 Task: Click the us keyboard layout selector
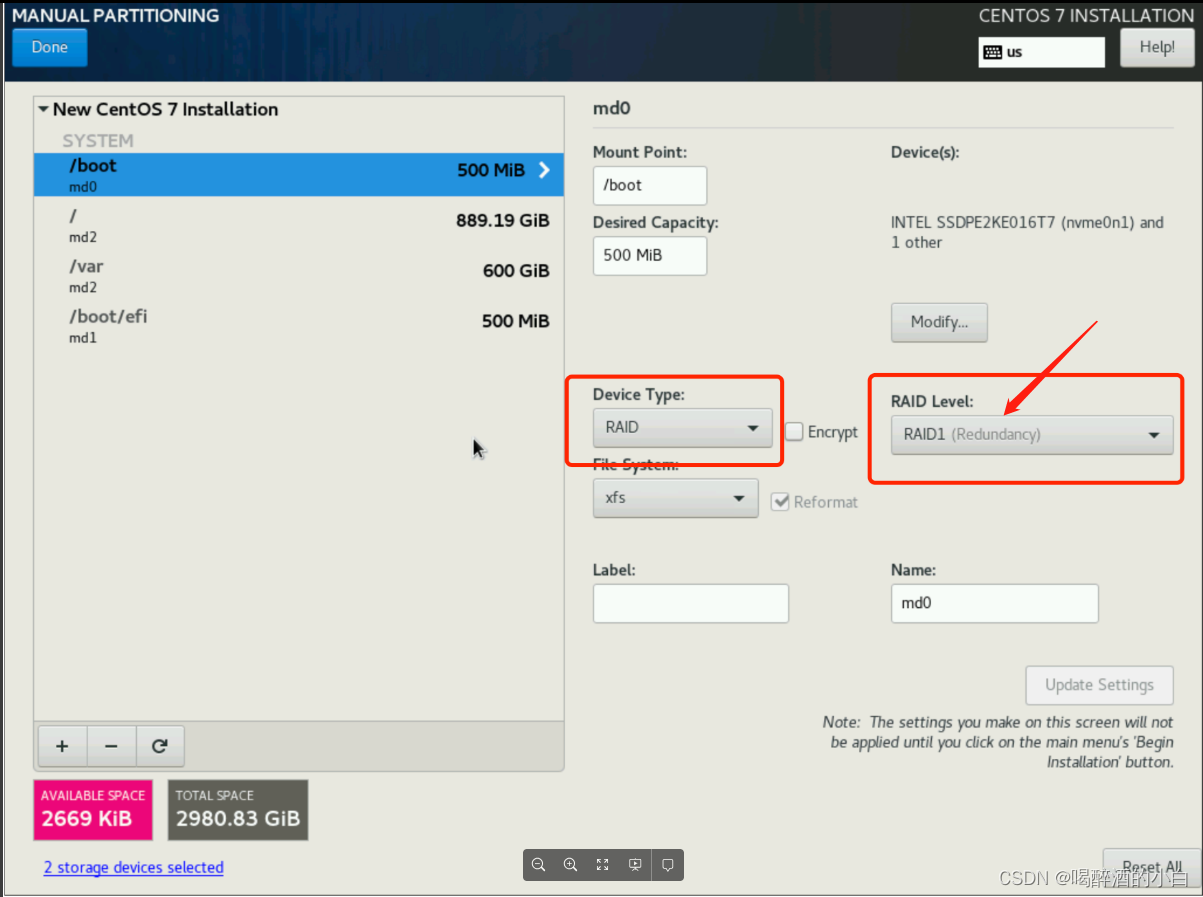coord(1041,52)
